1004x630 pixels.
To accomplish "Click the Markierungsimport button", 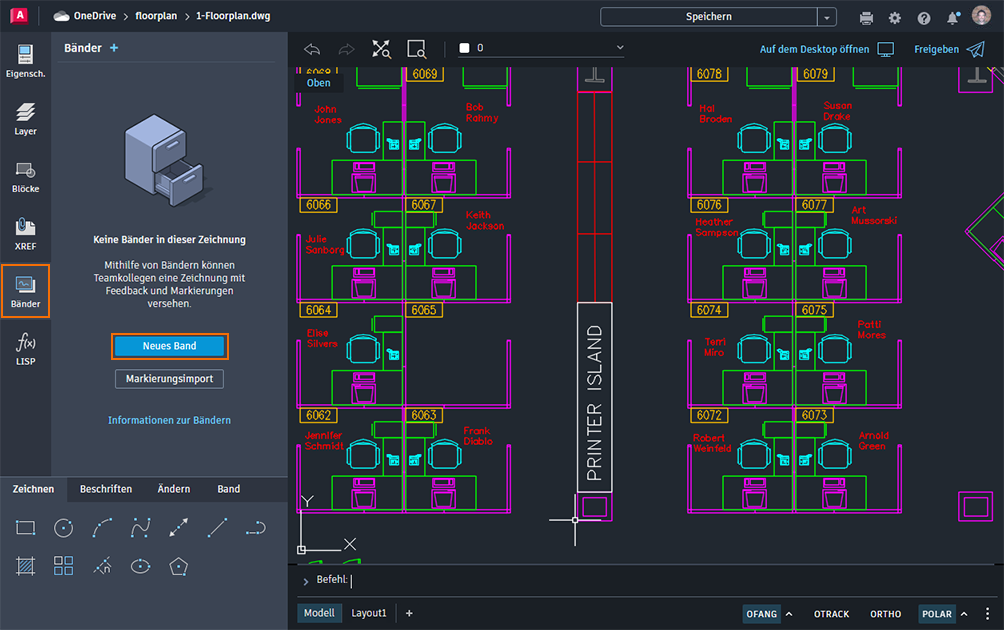I will coord(170,379).
